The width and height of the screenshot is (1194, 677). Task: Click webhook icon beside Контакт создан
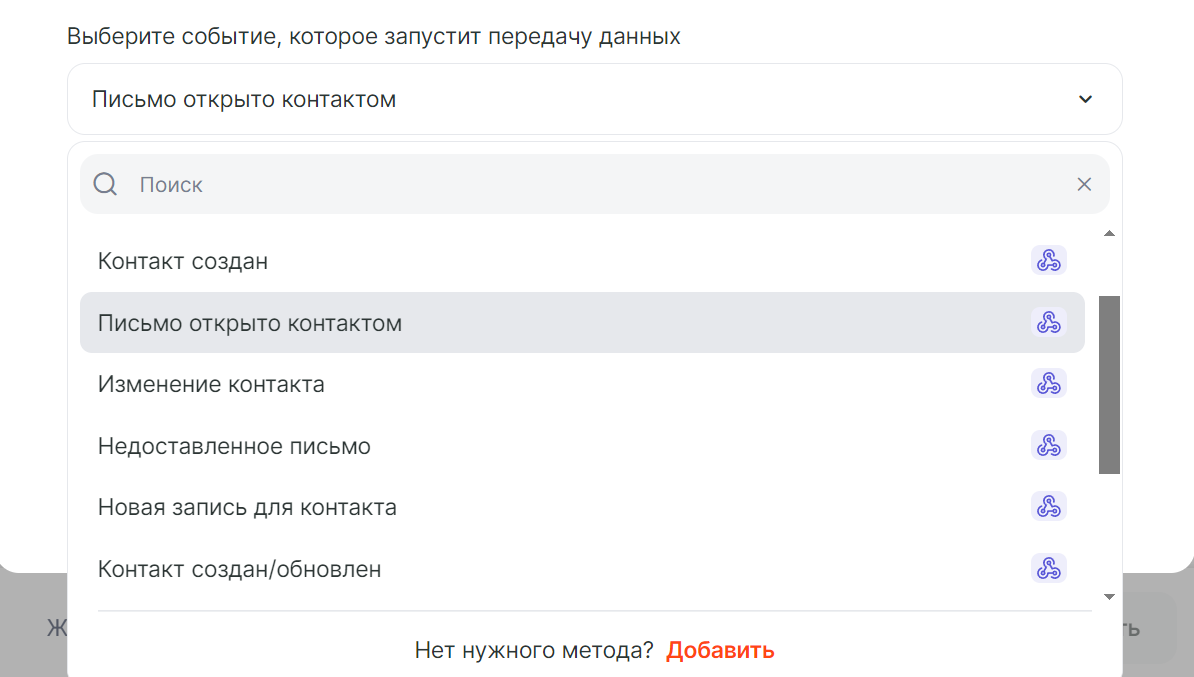[x=1049, y=260]
